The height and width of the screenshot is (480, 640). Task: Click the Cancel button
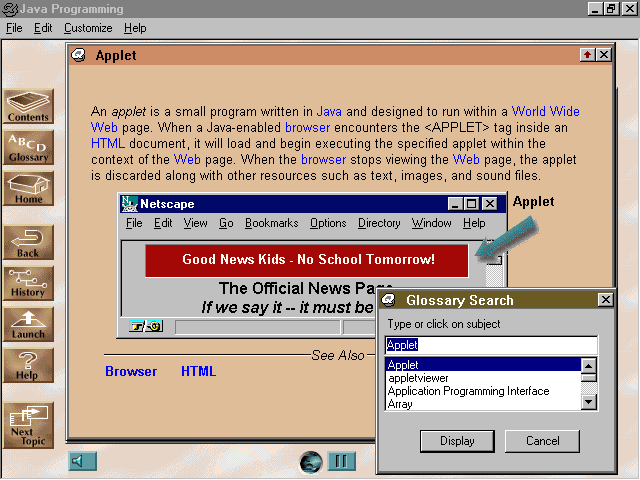542,441
